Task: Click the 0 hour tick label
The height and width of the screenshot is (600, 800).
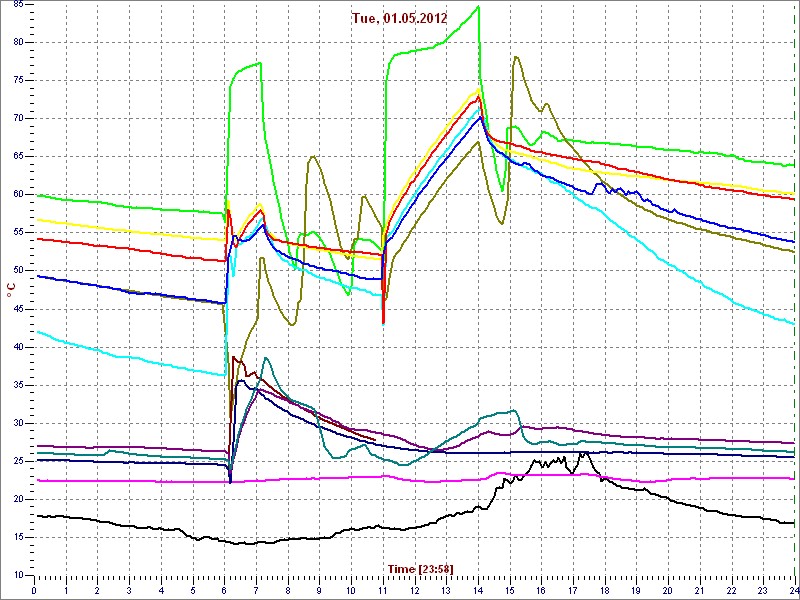Action: (35, 590)
